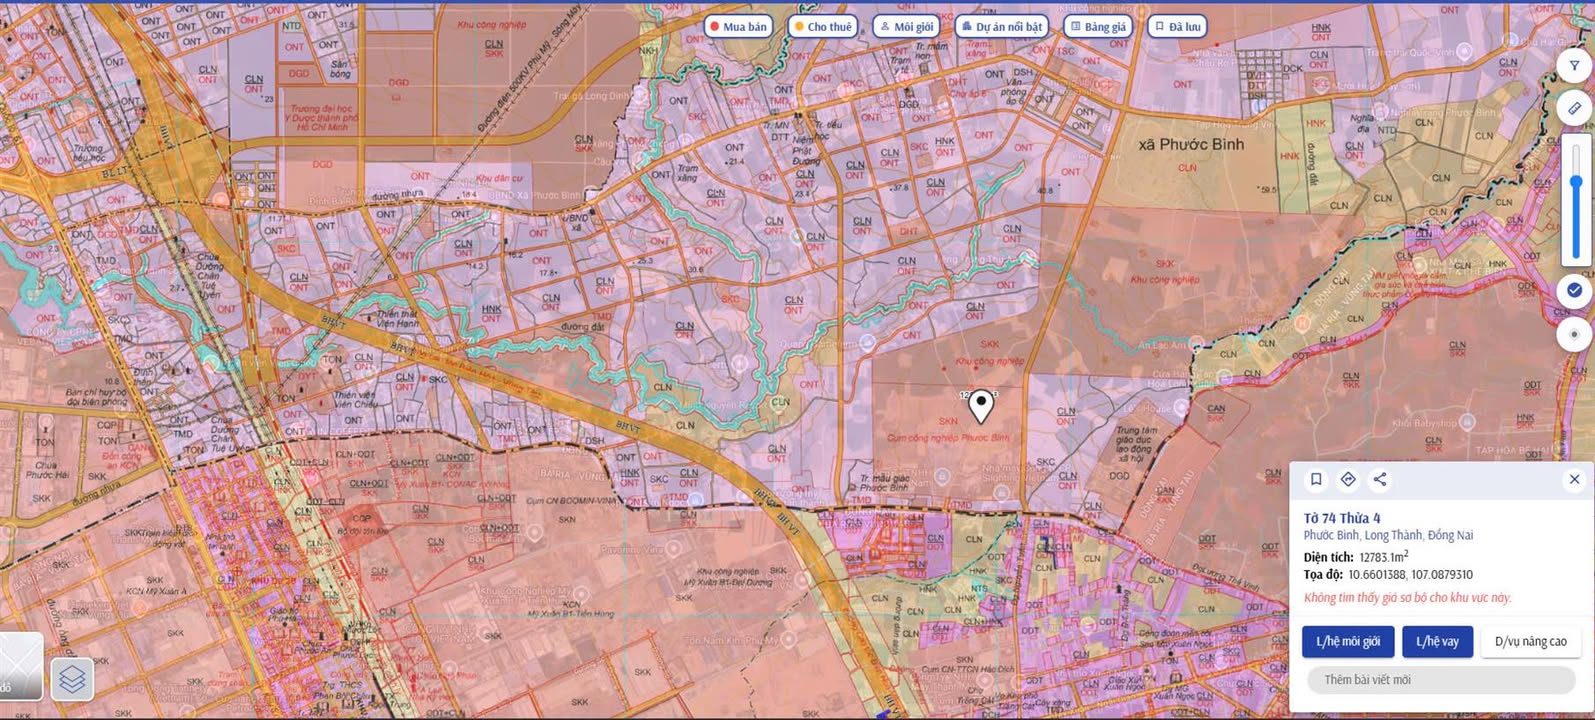Click the D/vụ nâng cao button
The width and height of the screenshot is (1595, 720).
(x=1530, y=642)
